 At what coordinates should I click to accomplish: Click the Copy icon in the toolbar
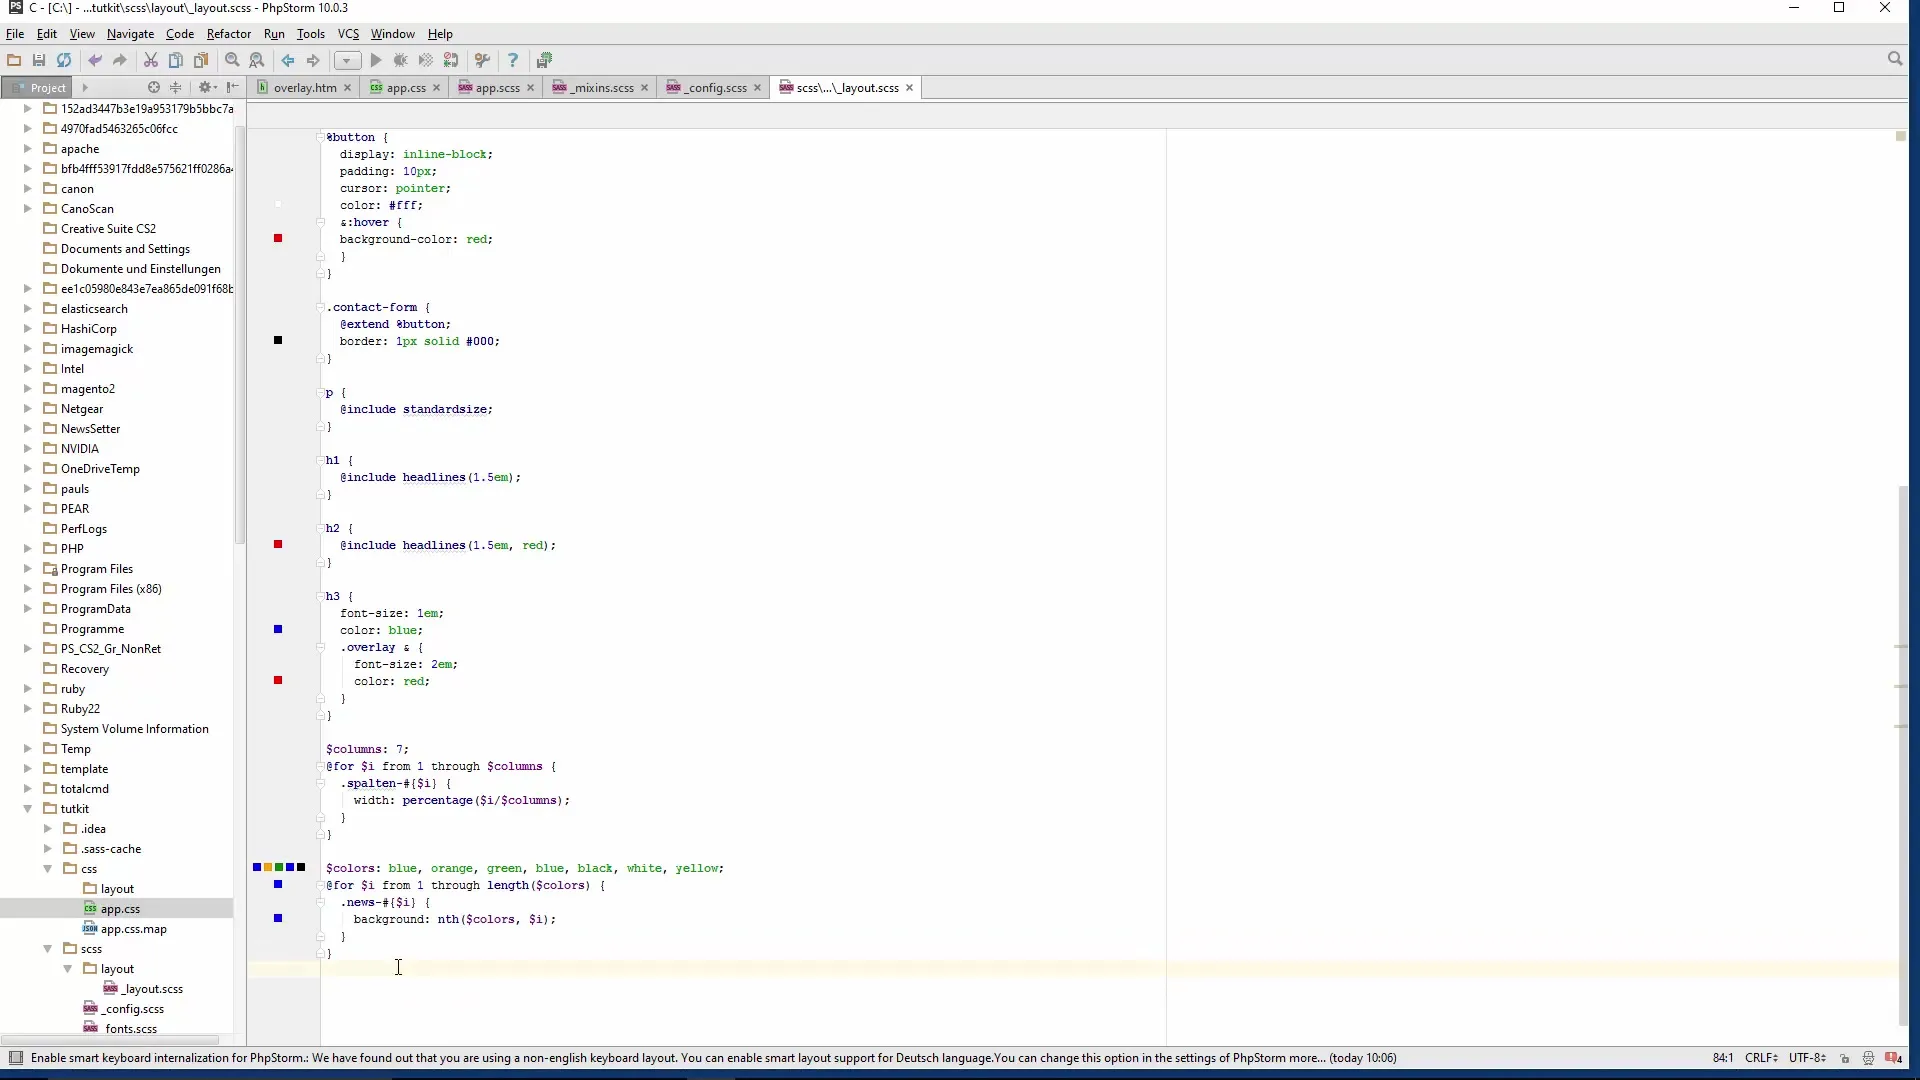(176, 60)
